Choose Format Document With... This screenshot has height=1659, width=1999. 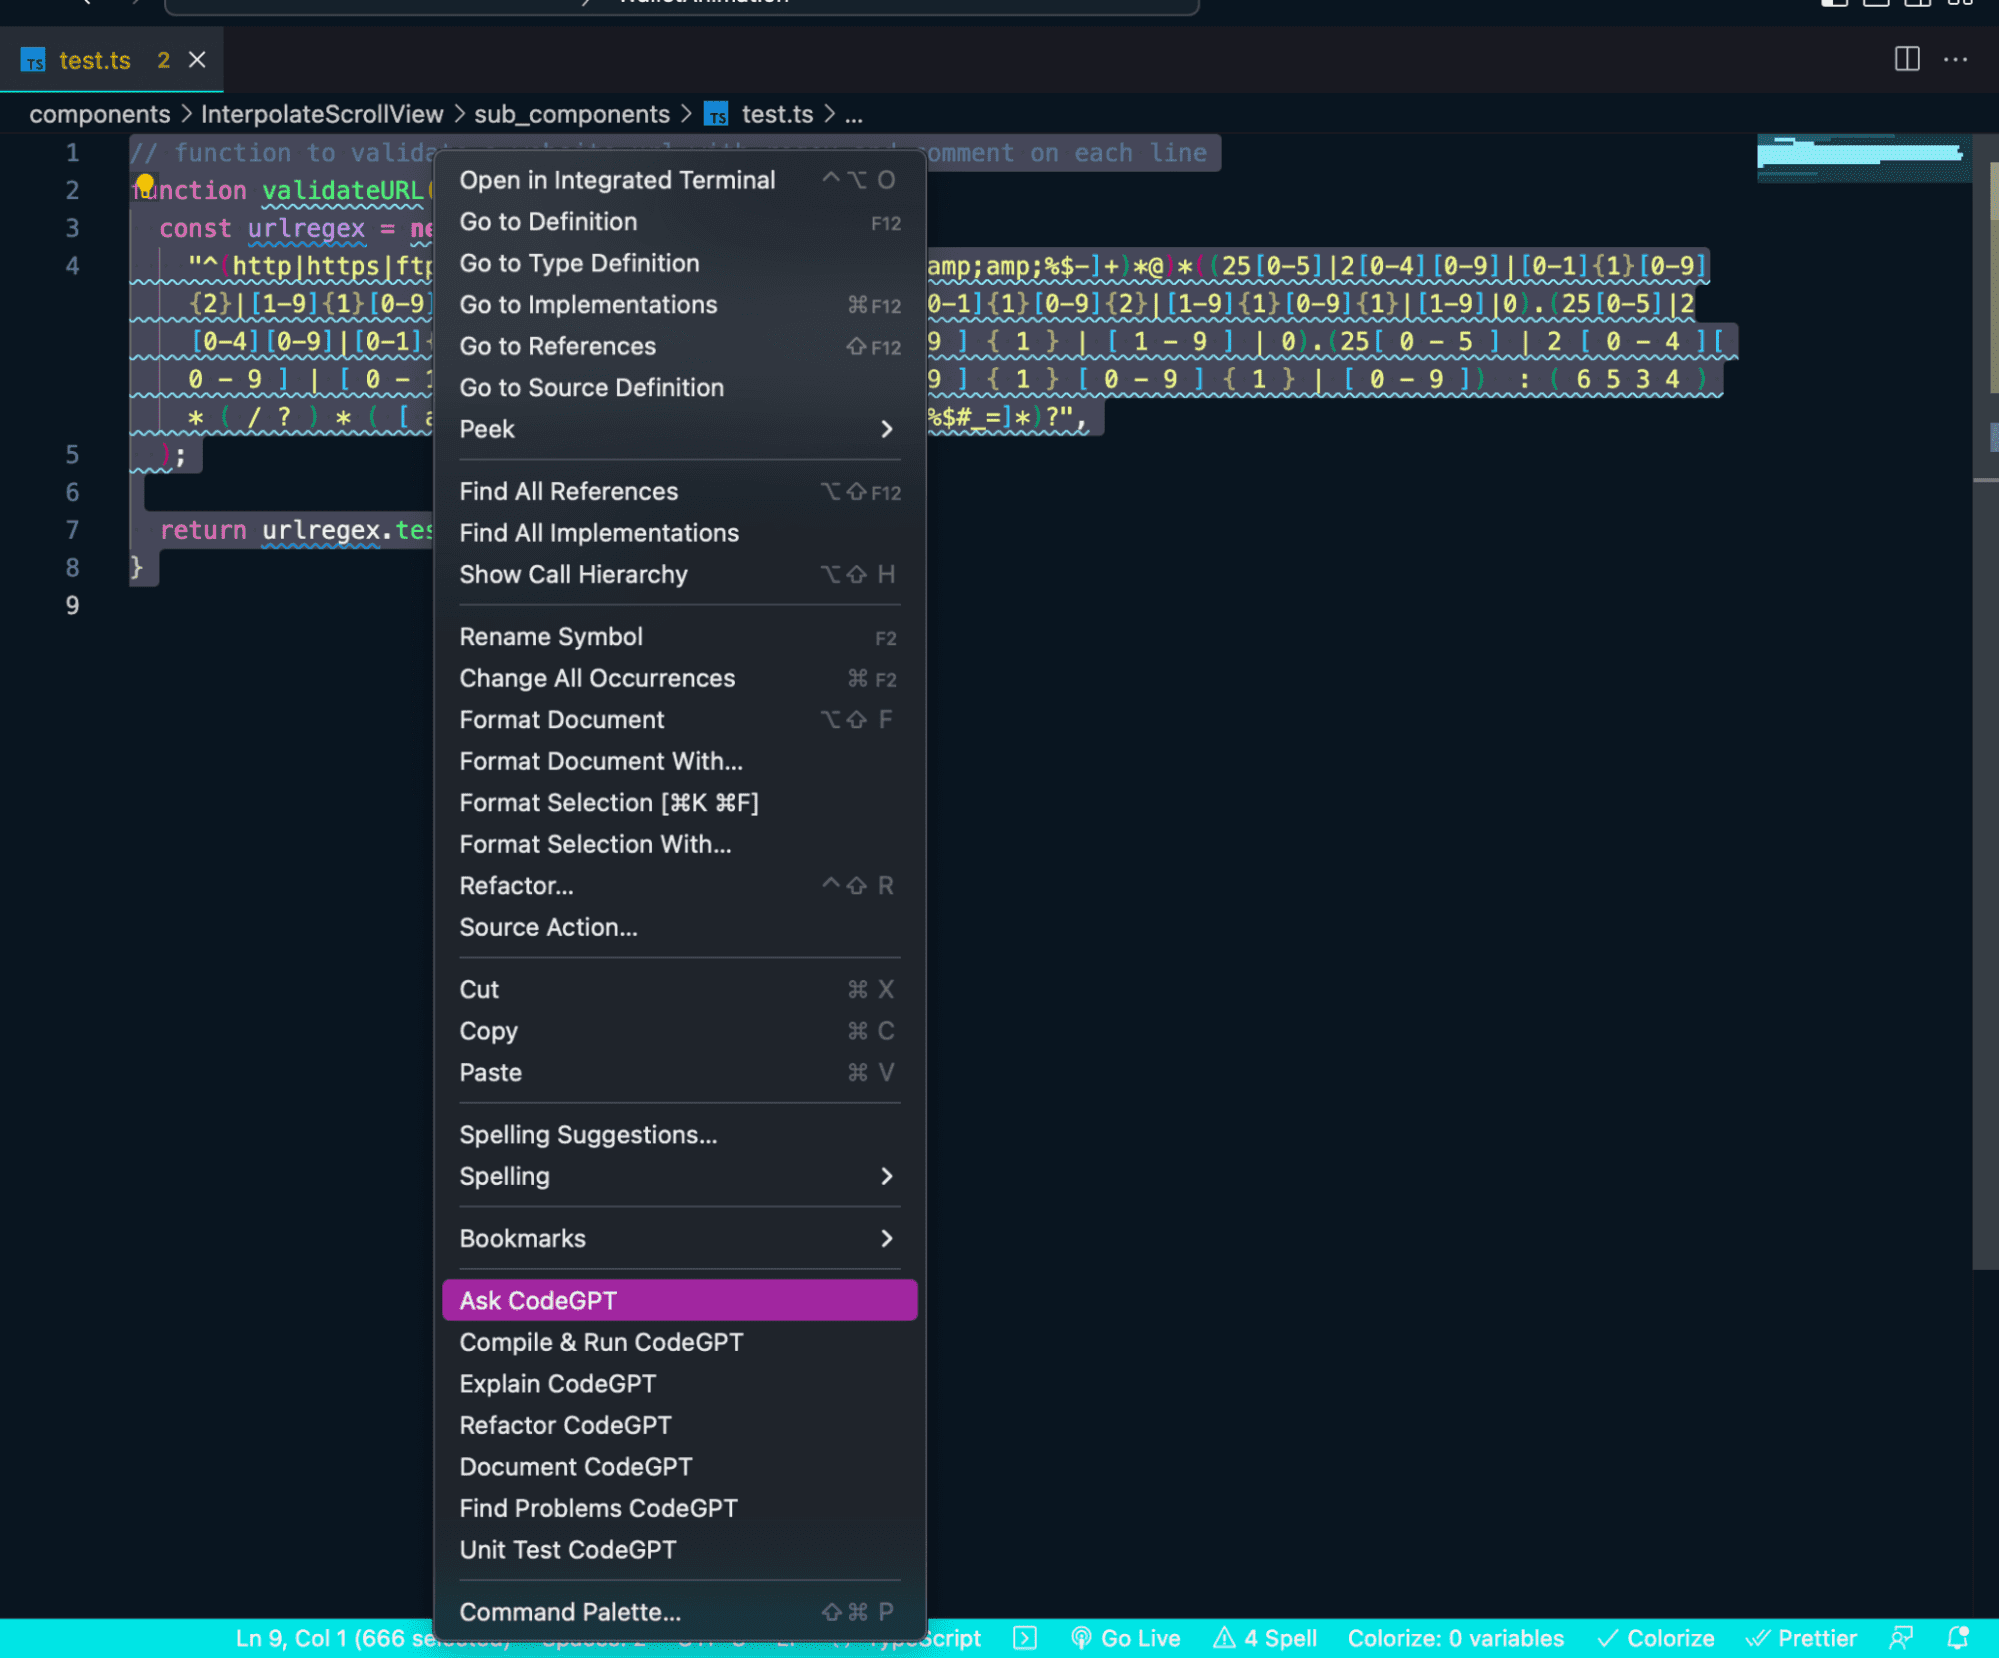tap(679, 762)
